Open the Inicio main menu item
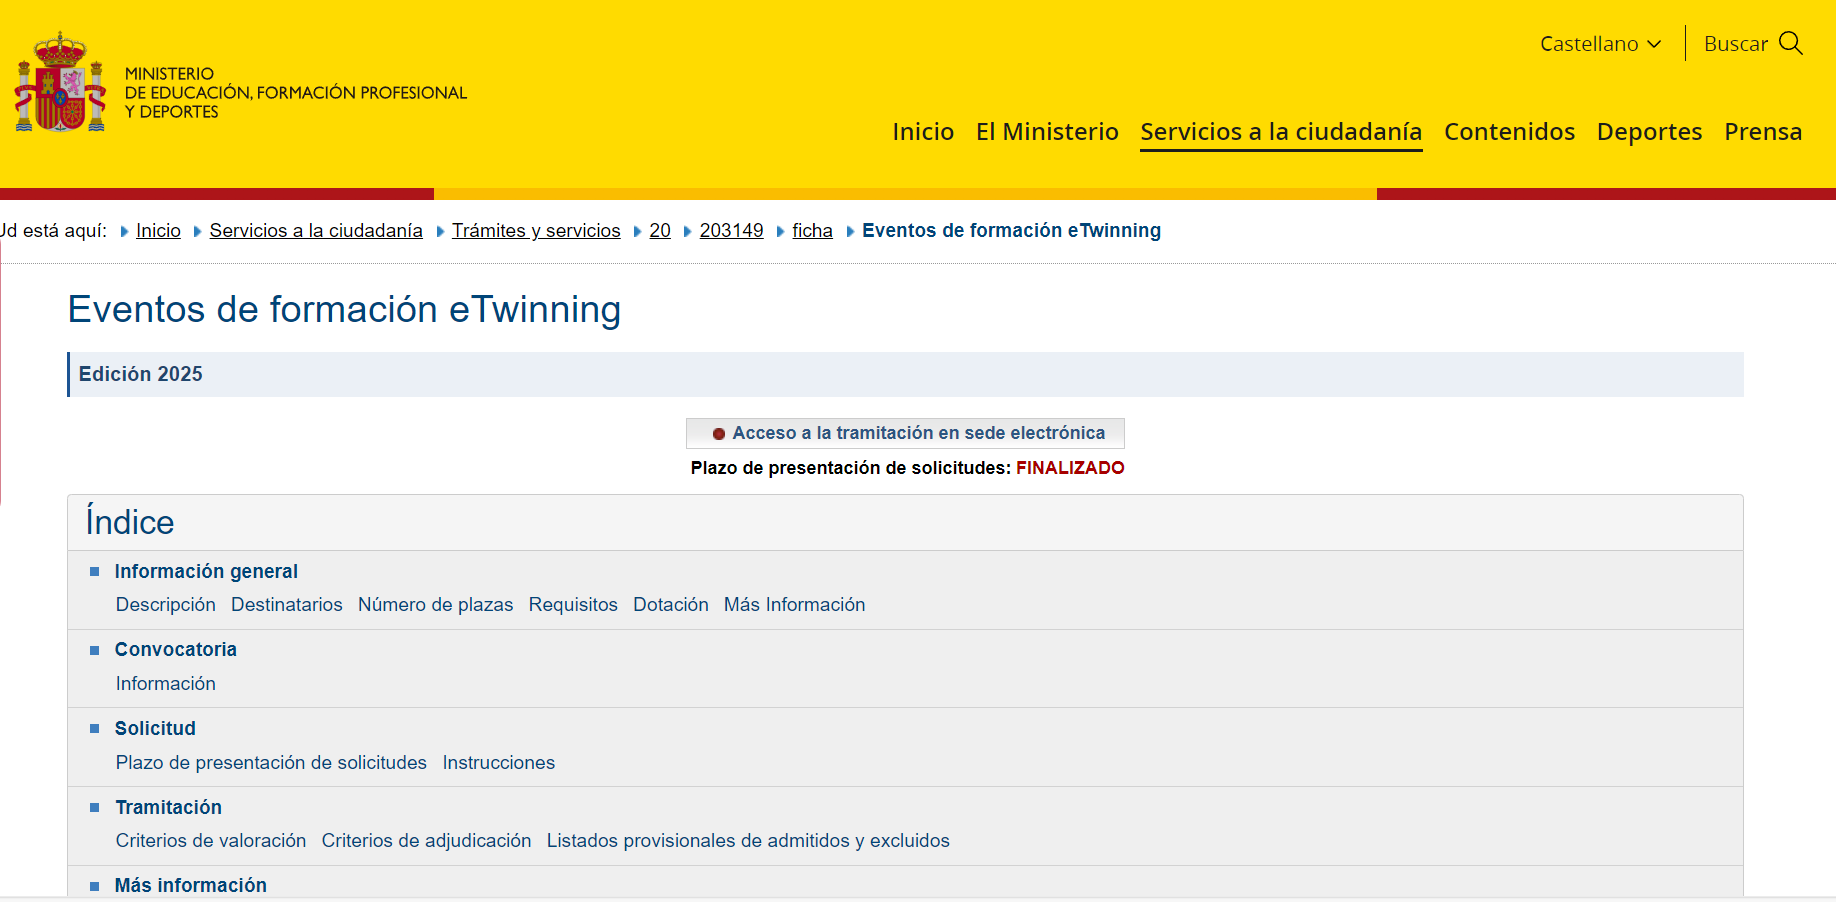The width and height of the screenshot is (1836, 902). pos(922,132)
